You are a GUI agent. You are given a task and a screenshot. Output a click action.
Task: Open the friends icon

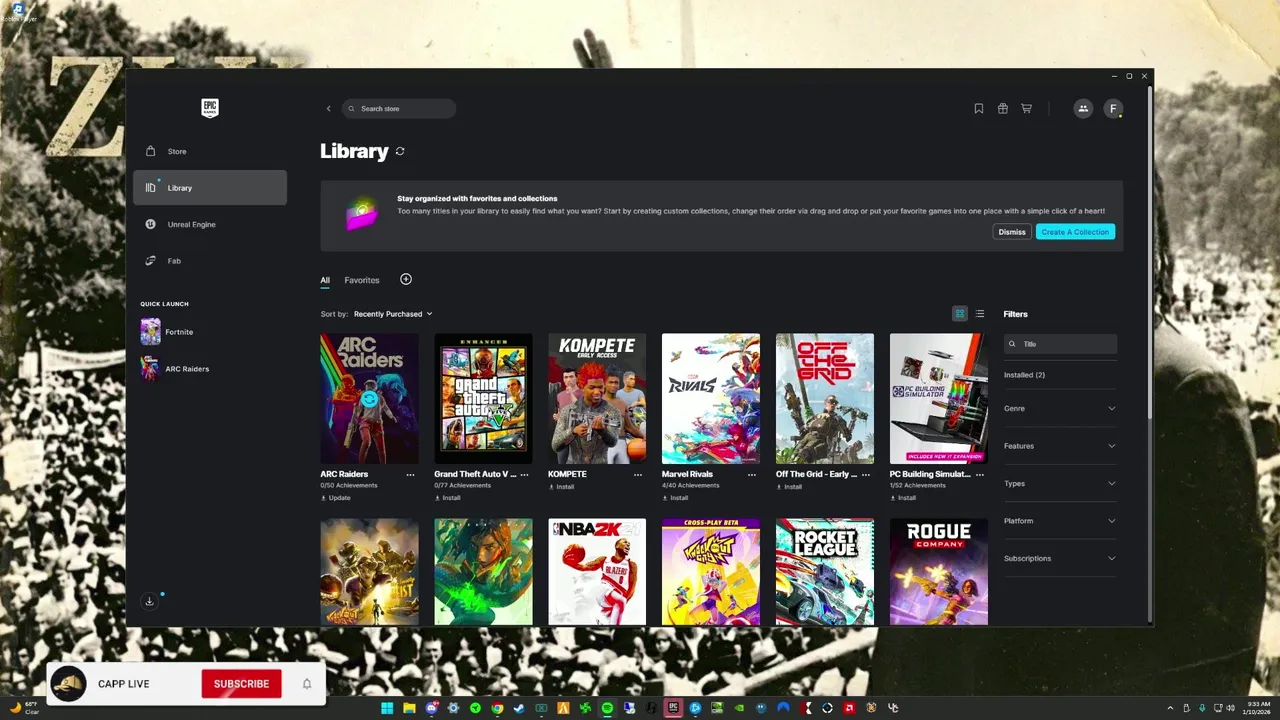1083,108
